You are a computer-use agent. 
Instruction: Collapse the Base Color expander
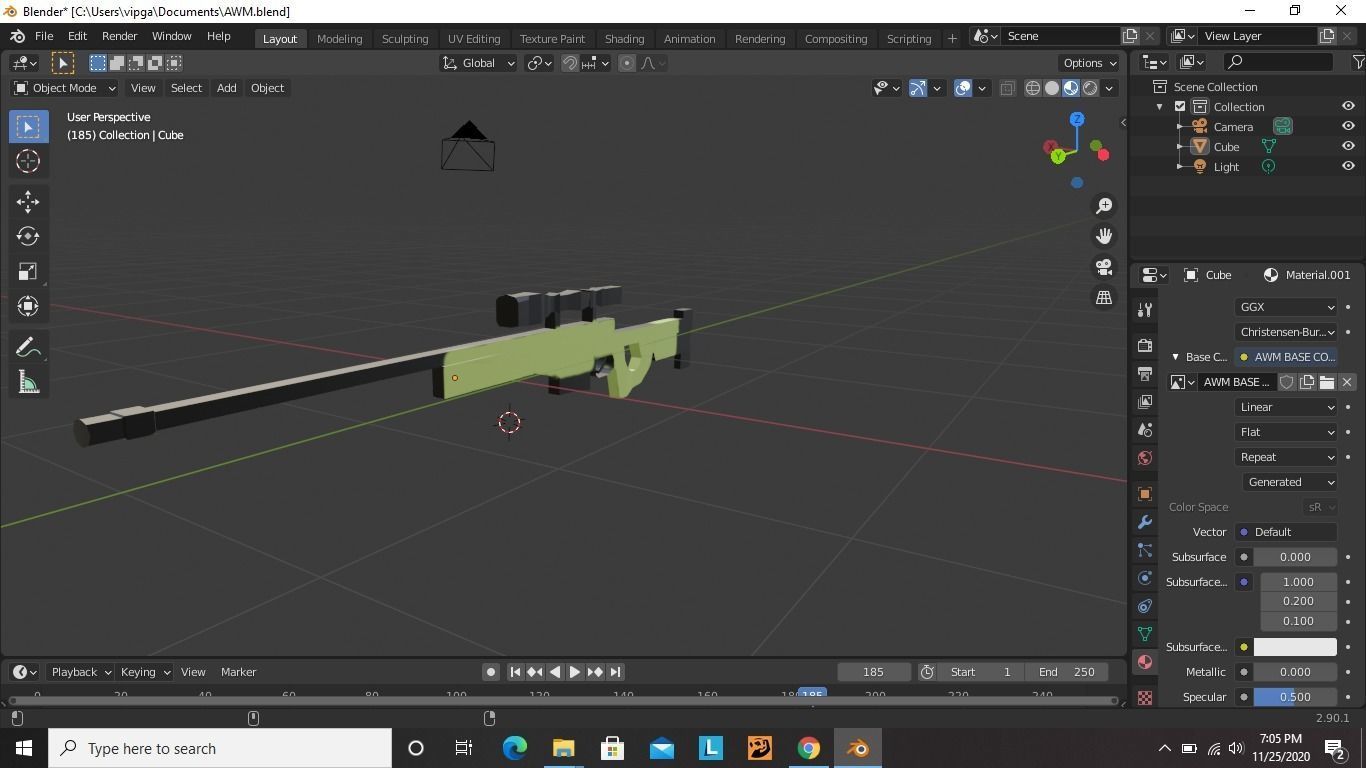coord(1176,357)
